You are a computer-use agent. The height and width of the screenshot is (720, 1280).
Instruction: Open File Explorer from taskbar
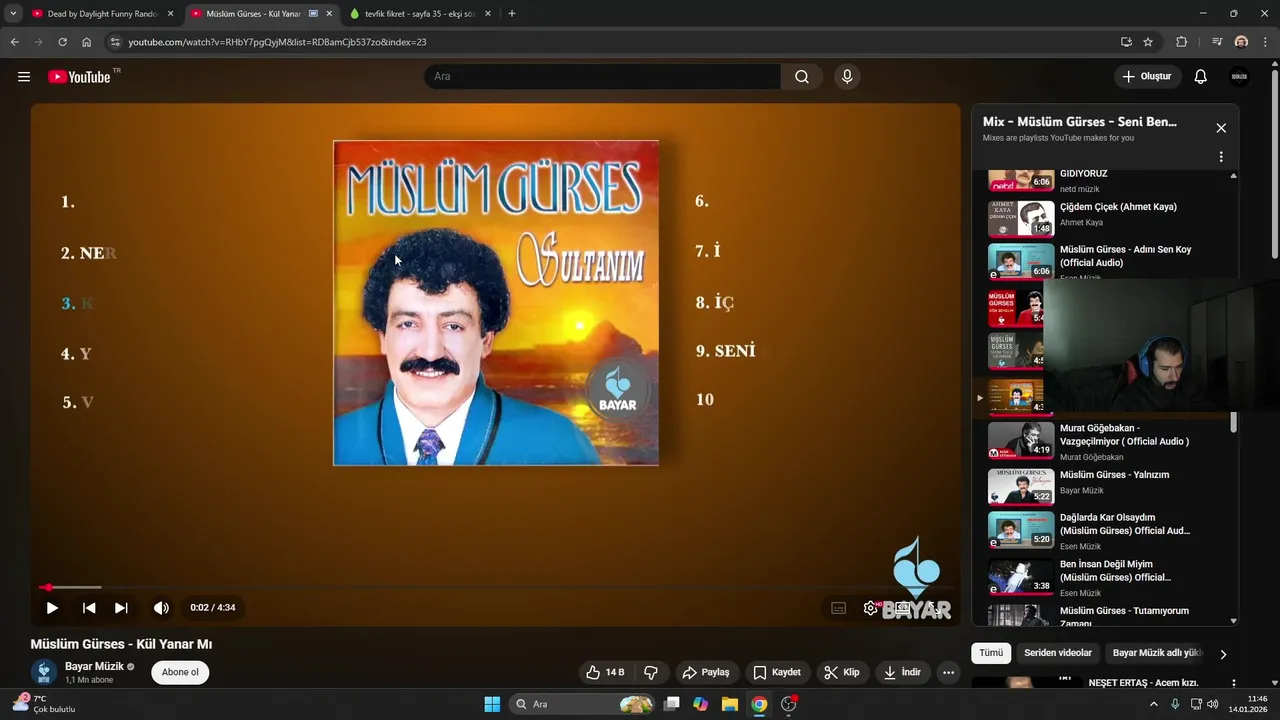coord(729,704)
